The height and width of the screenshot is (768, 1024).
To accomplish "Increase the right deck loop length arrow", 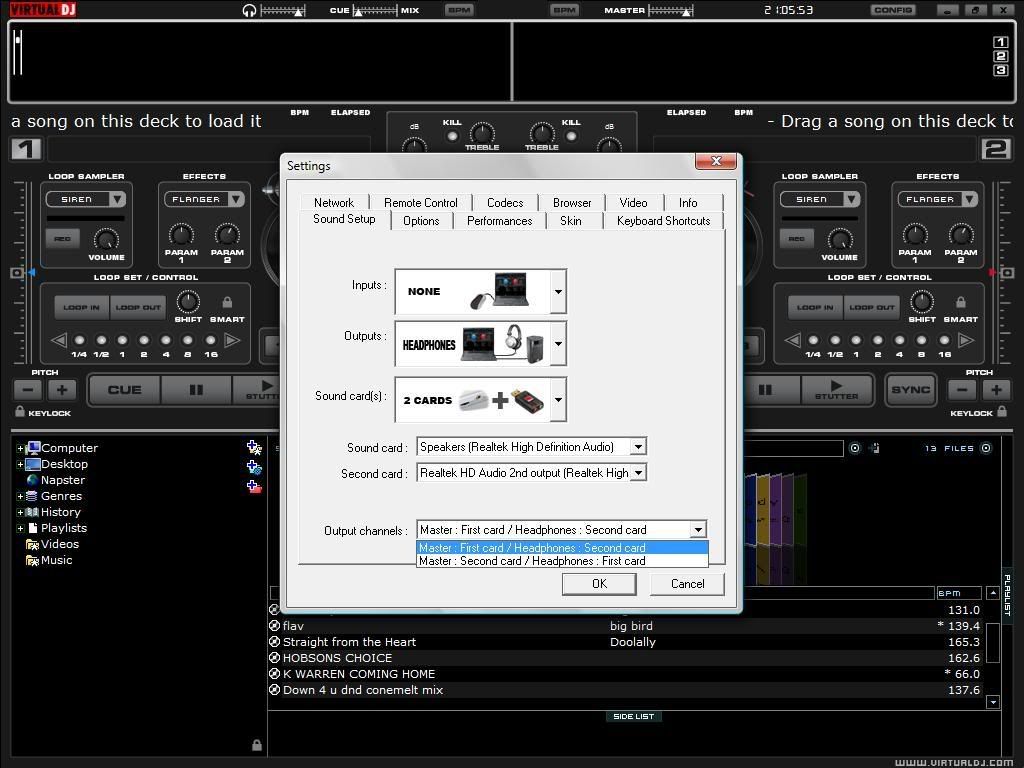I will tap(965, 340).
